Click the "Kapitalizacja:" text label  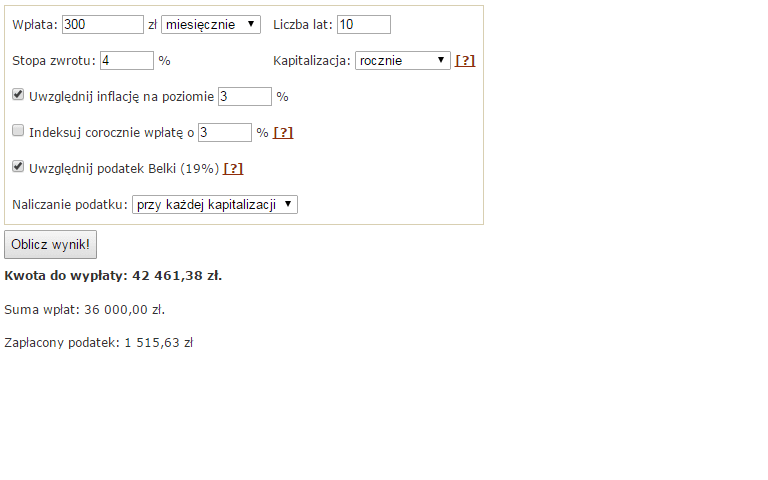(311, 60)
